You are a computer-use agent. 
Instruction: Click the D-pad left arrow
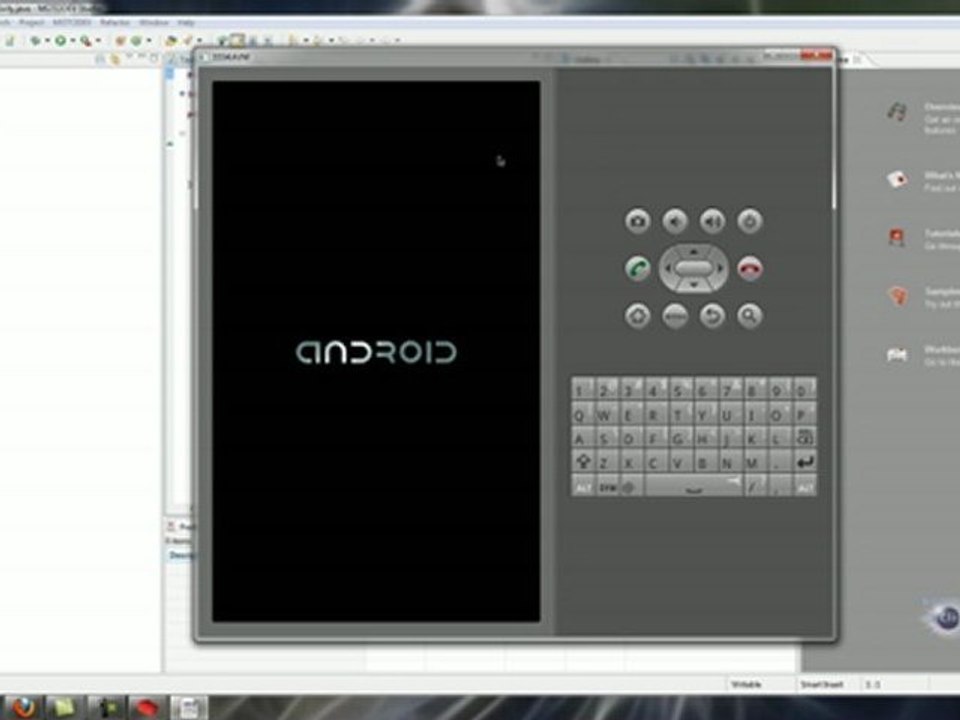(668, 268)
